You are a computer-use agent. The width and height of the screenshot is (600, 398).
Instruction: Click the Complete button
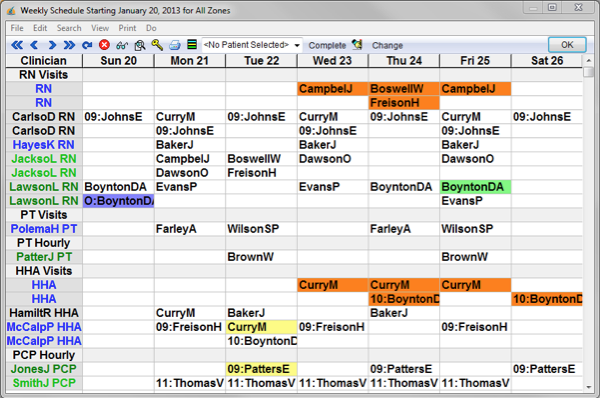point(327,46)
